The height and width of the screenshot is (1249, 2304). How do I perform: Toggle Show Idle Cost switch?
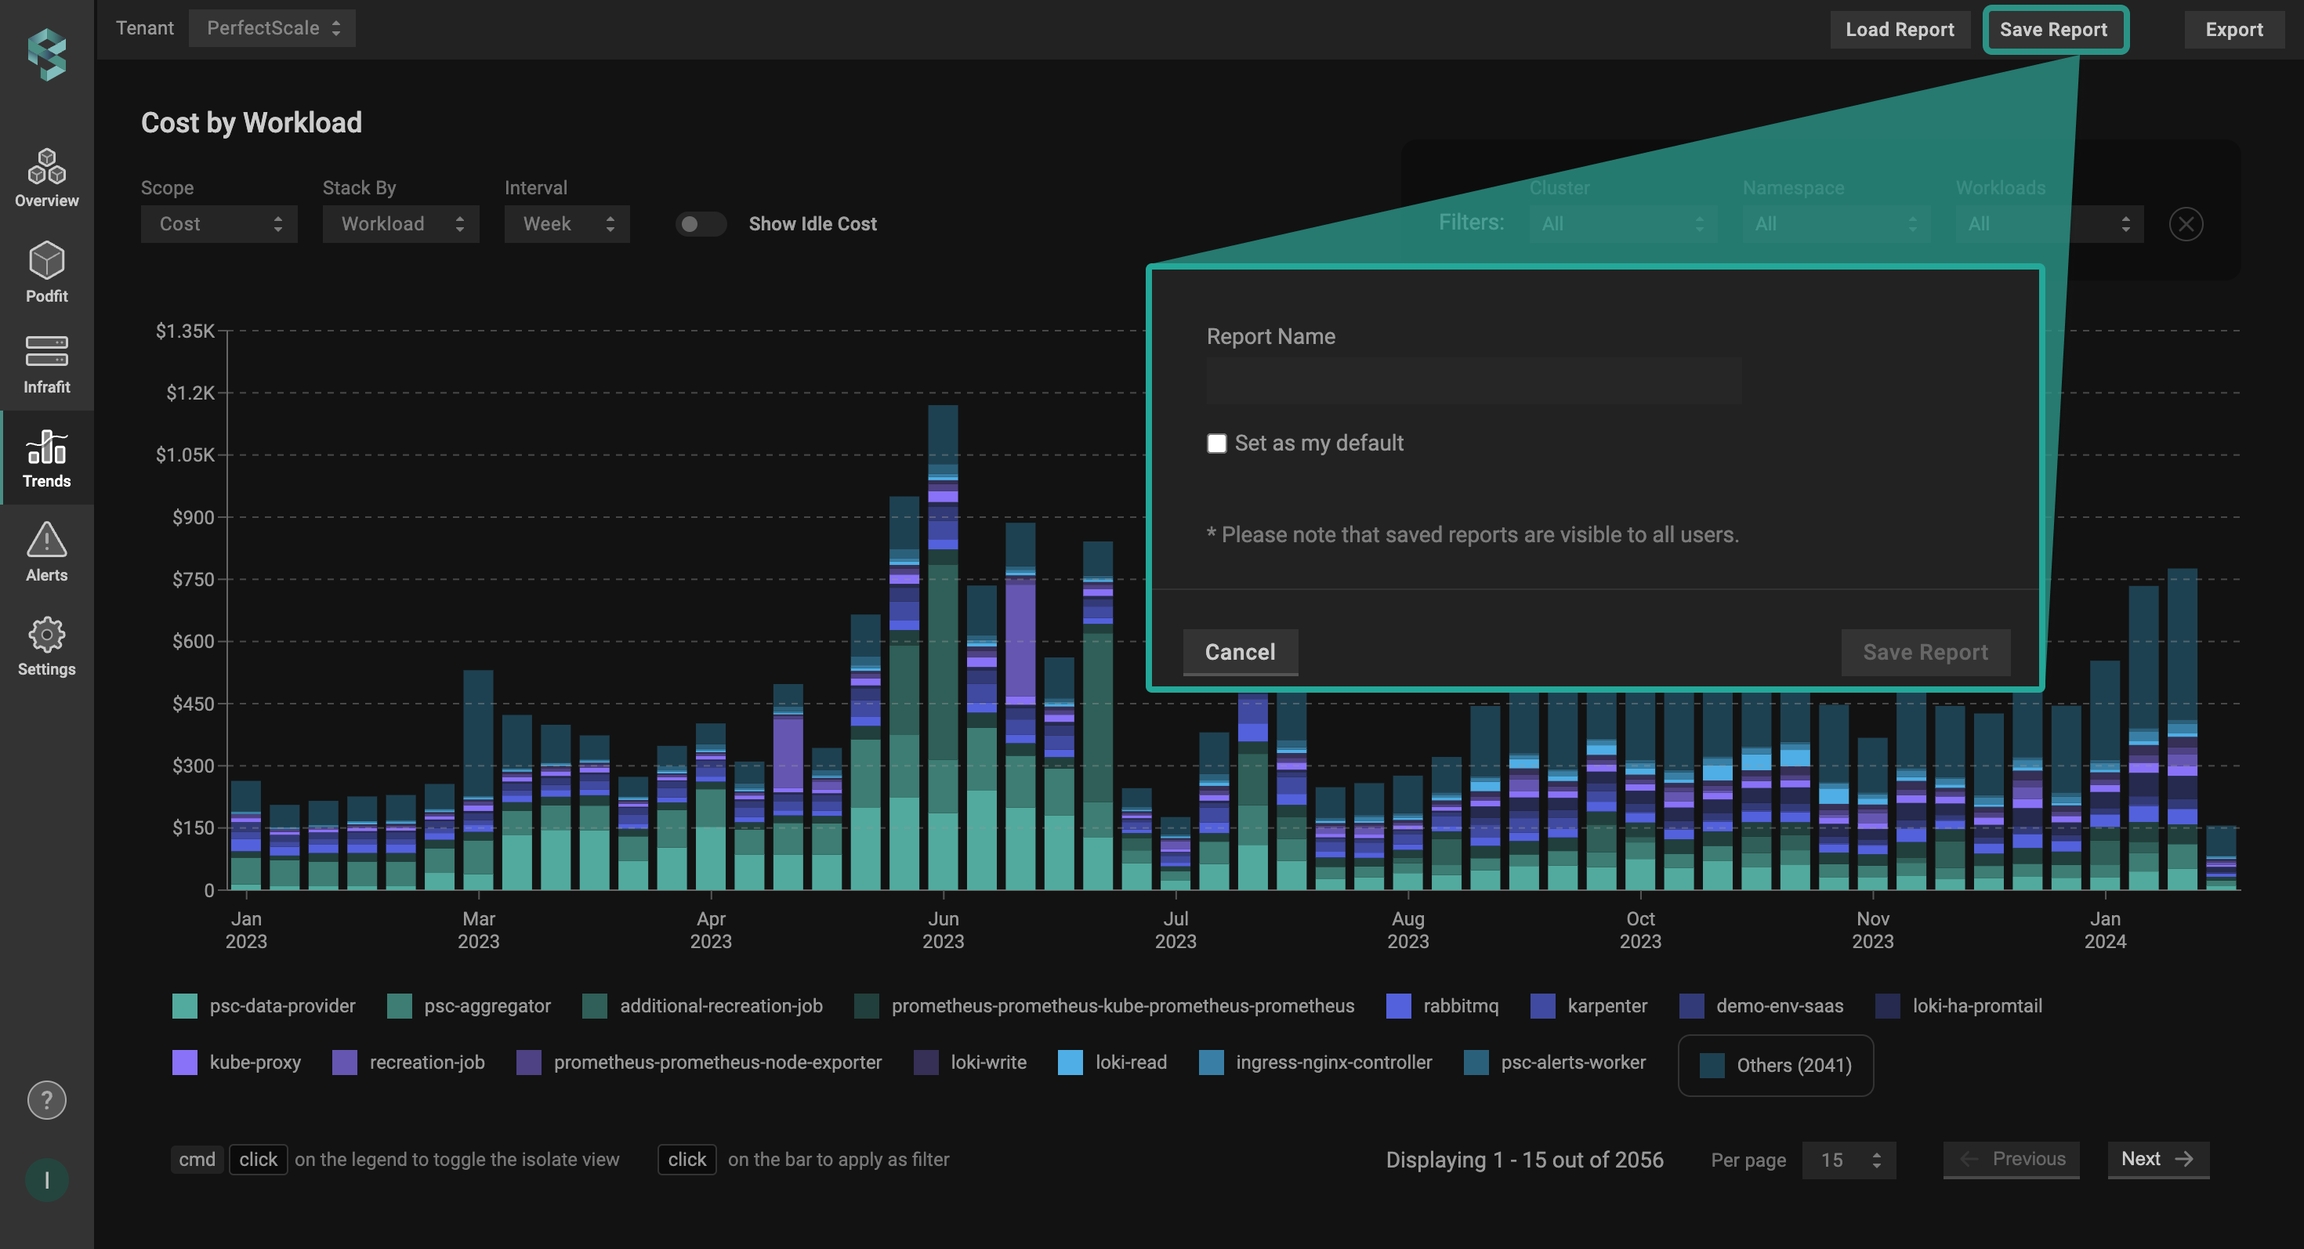click(699, 224)
